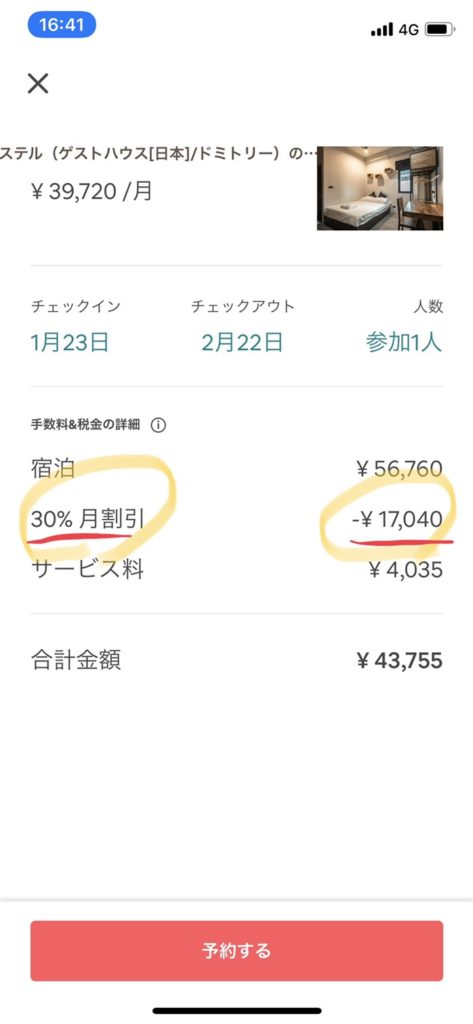Tap the info icon beside 手数料&税金の詳細
This screenshot has width=473, height=1024.
pos(158,425)
